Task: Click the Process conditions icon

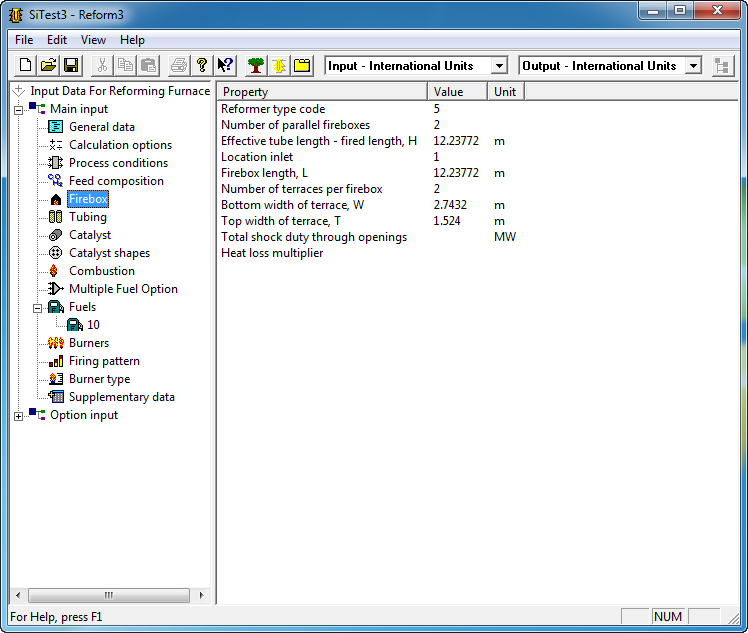Action: coord(56,163)
